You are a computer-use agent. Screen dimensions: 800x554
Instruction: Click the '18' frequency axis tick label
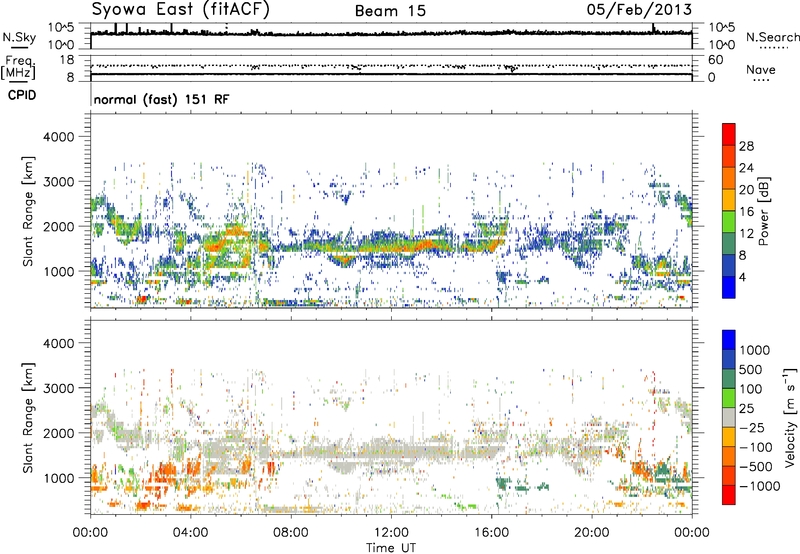point(67,60)
